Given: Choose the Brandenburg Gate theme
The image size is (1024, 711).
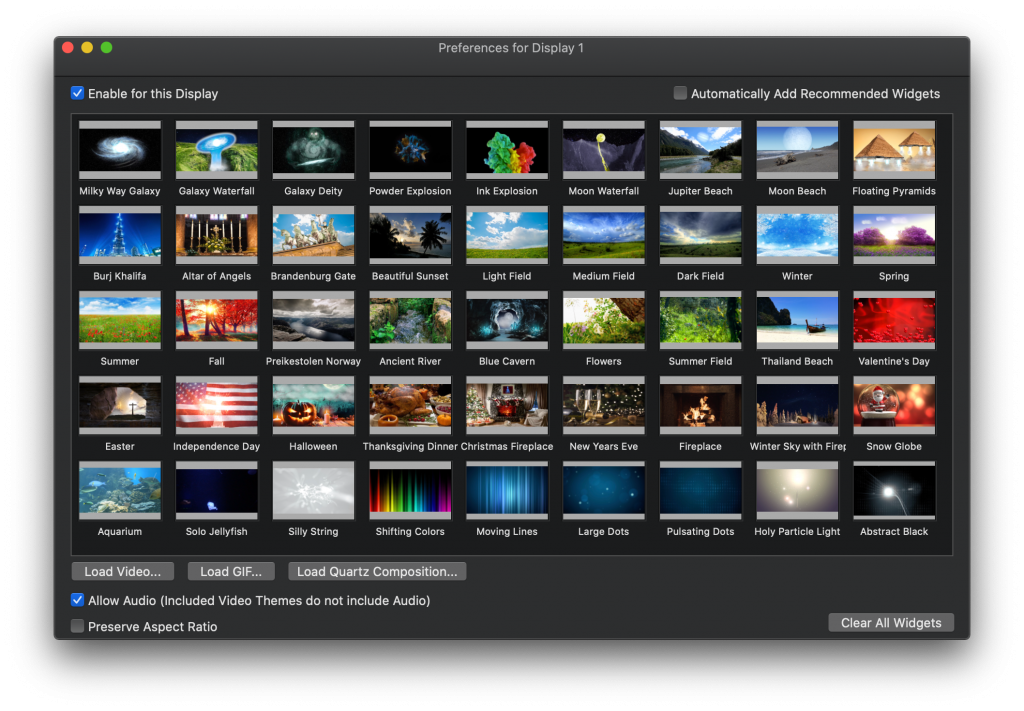Looking at the screenshot, I should [313, 235].
